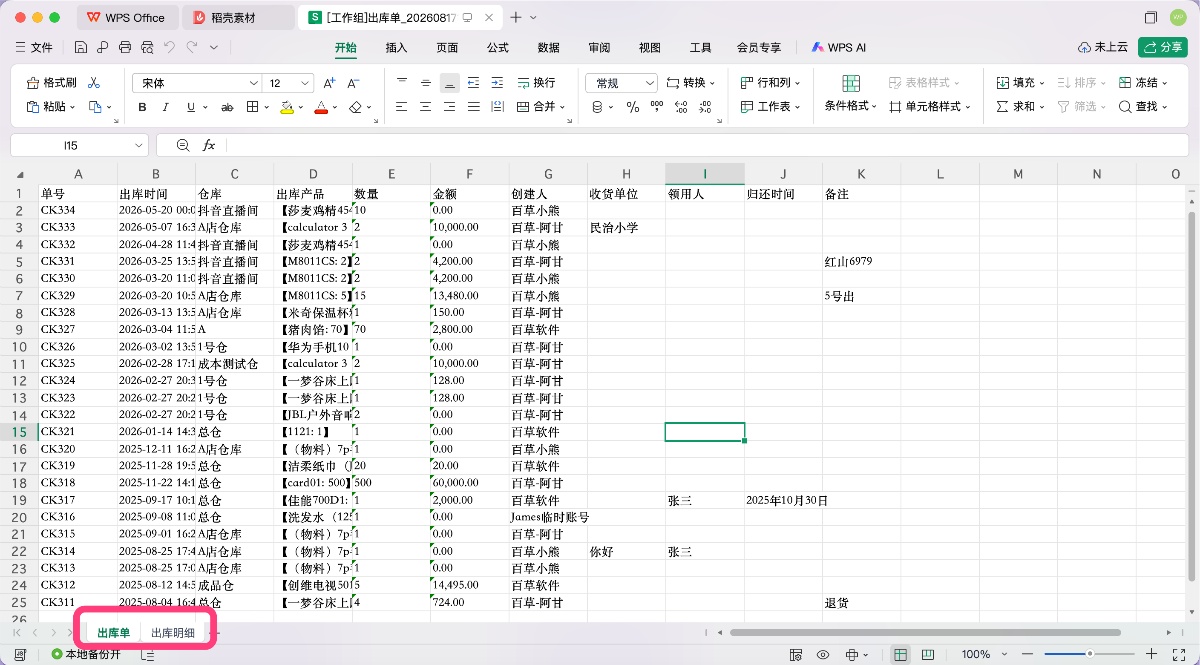Click the green Share (分享) button

point(1162,47)
